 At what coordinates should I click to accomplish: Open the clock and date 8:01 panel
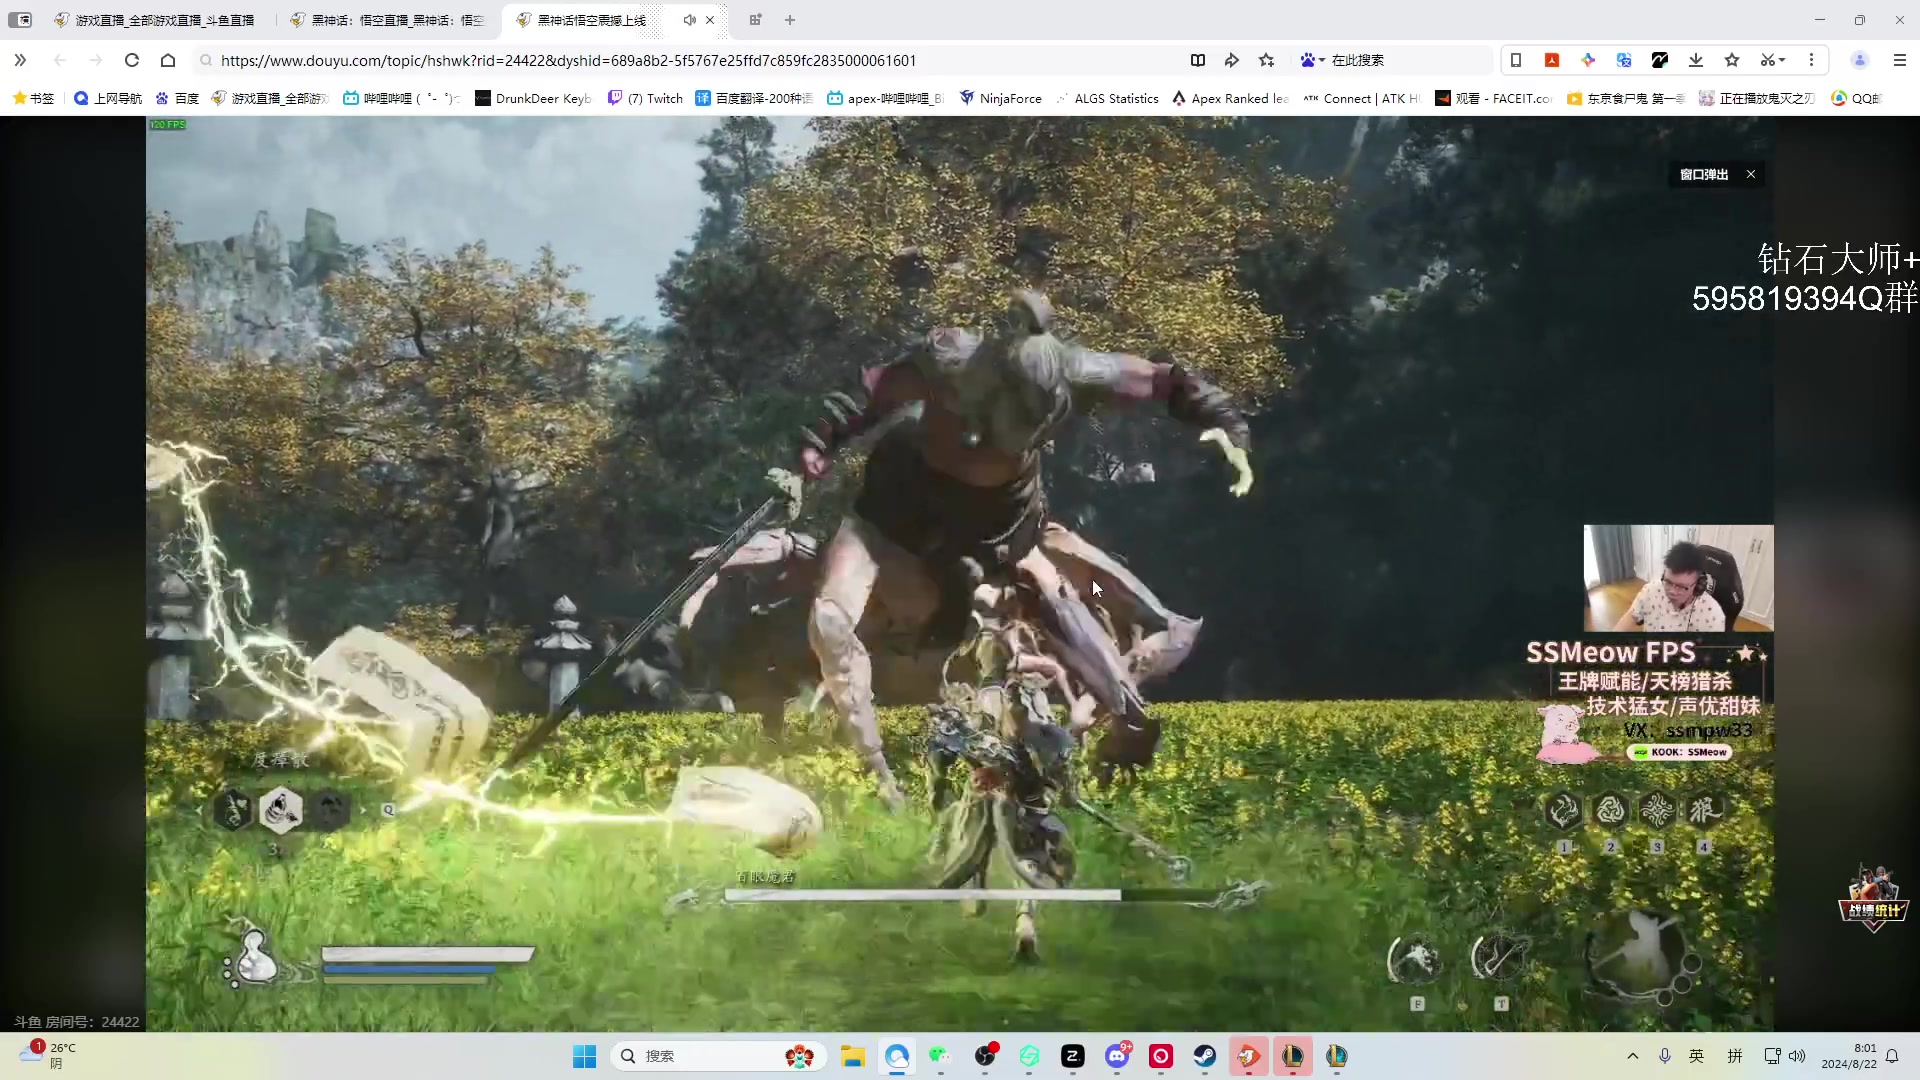pyautogui.click(x=1849, y=1056)
